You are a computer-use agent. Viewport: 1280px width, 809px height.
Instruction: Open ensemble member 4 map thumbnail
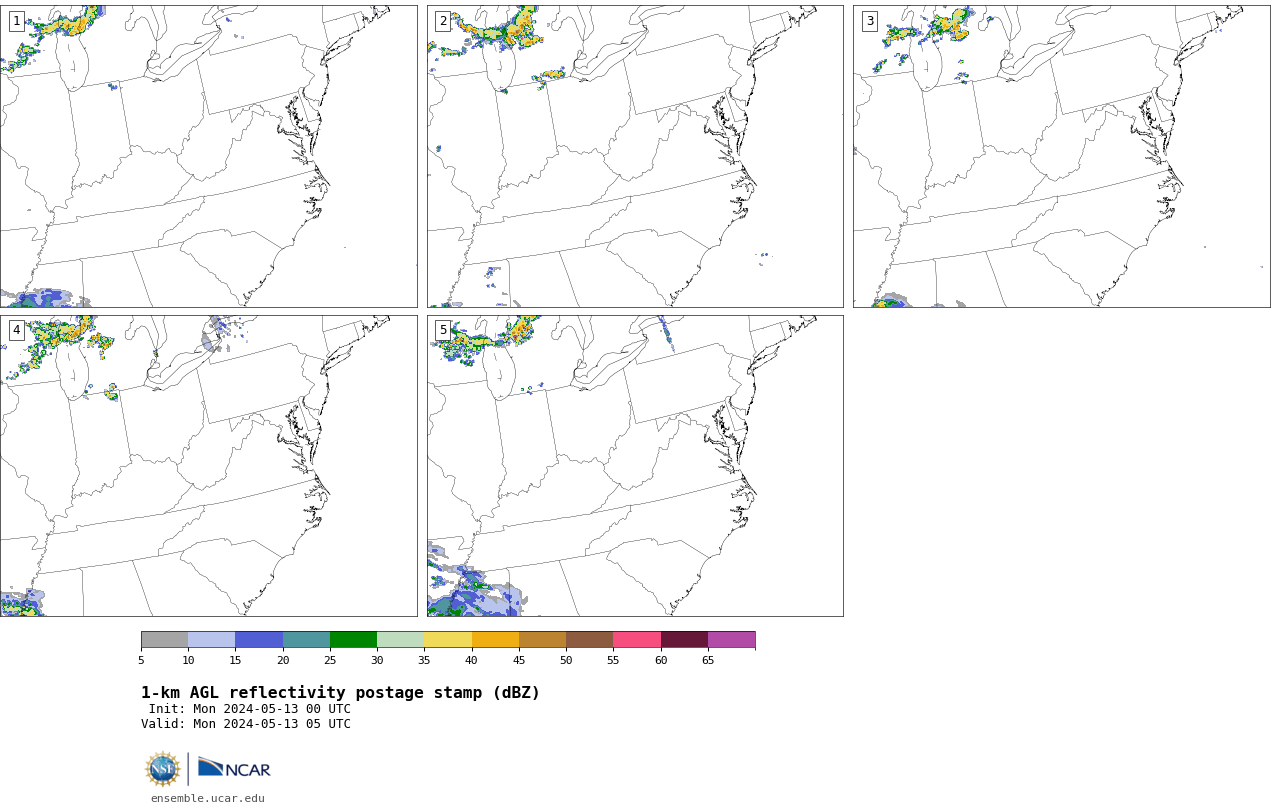[x=208, y=466]
